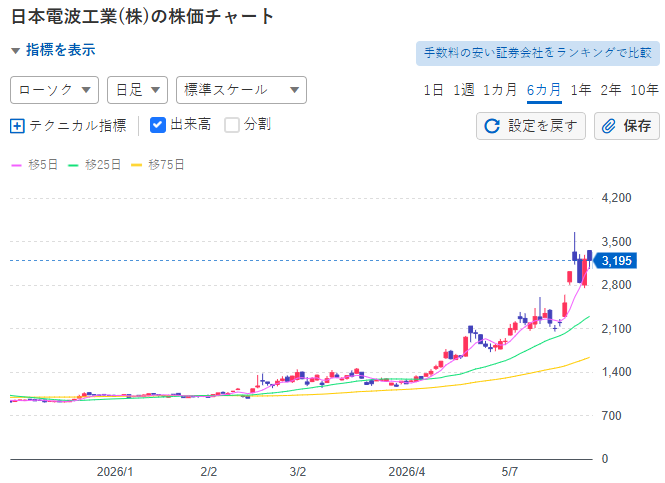665x483 pixels.
Task: Click the 2,100 axis value
Action: click(x=617, y=329)
